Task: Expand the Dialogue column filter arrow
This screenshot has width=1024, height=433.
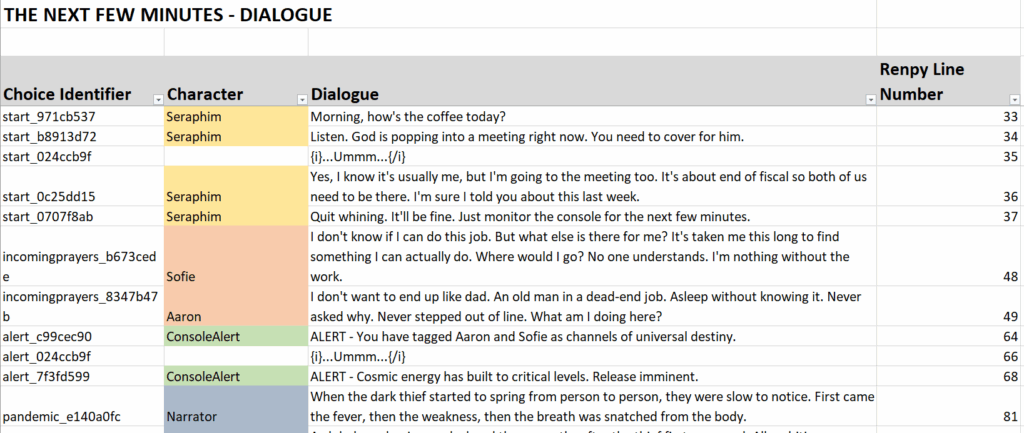Action: [x=867, y=98]
